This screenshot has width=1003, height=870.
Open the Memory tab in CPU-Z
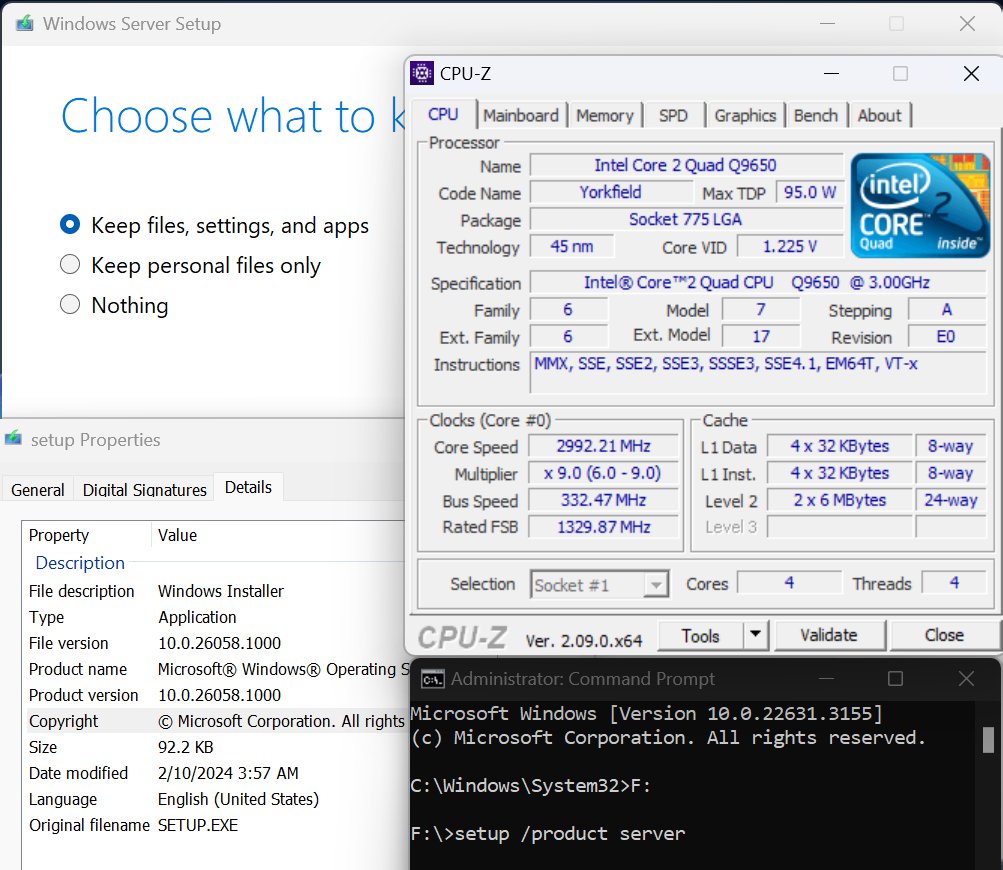point(604,115)
